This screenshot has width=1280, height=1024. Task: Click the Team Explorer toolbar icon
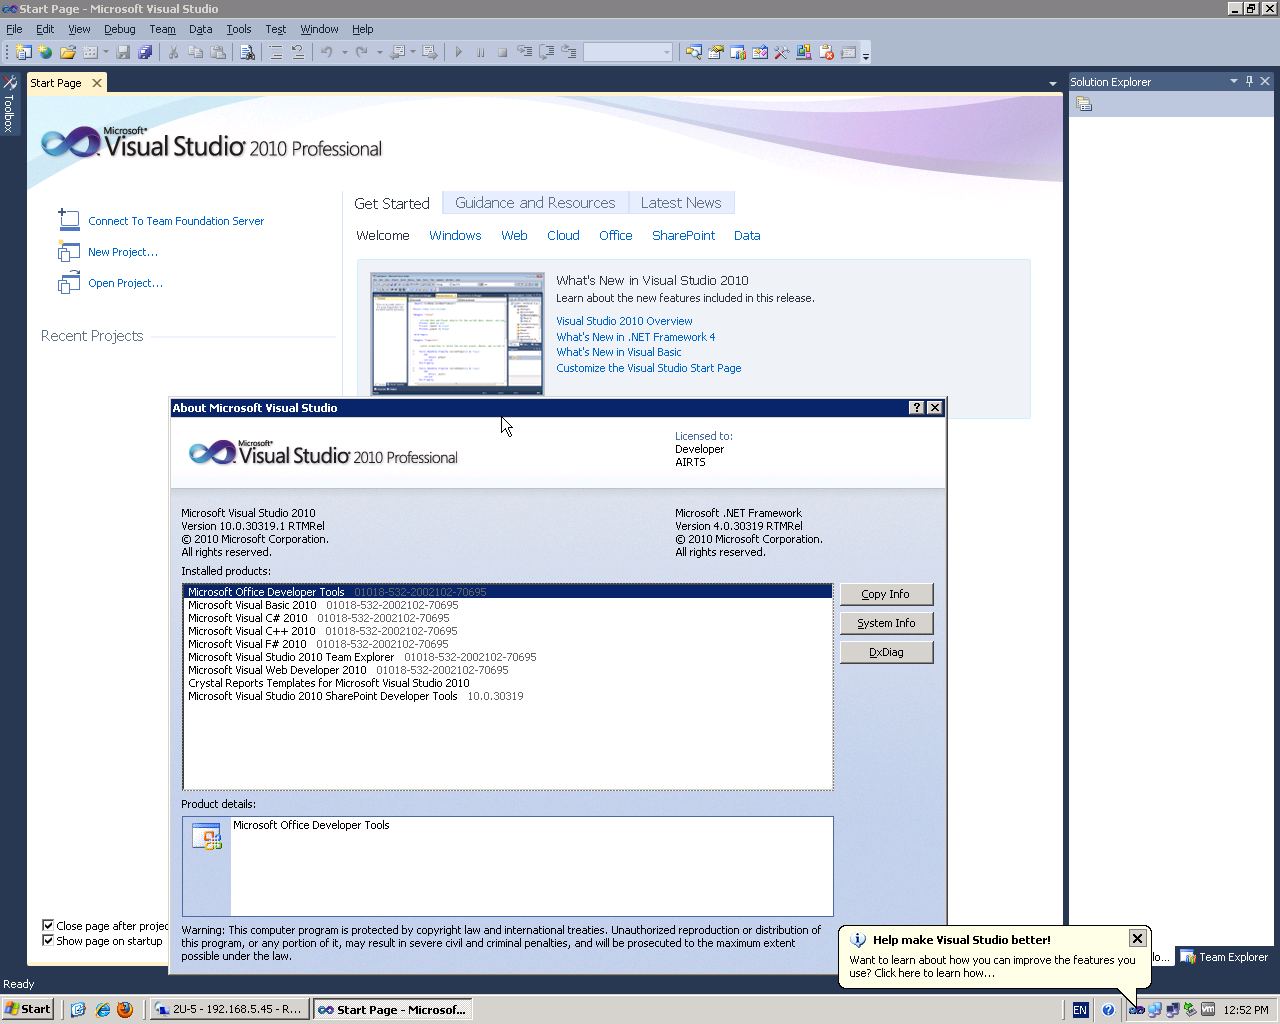pyautogui.click(x=738, y=52)
